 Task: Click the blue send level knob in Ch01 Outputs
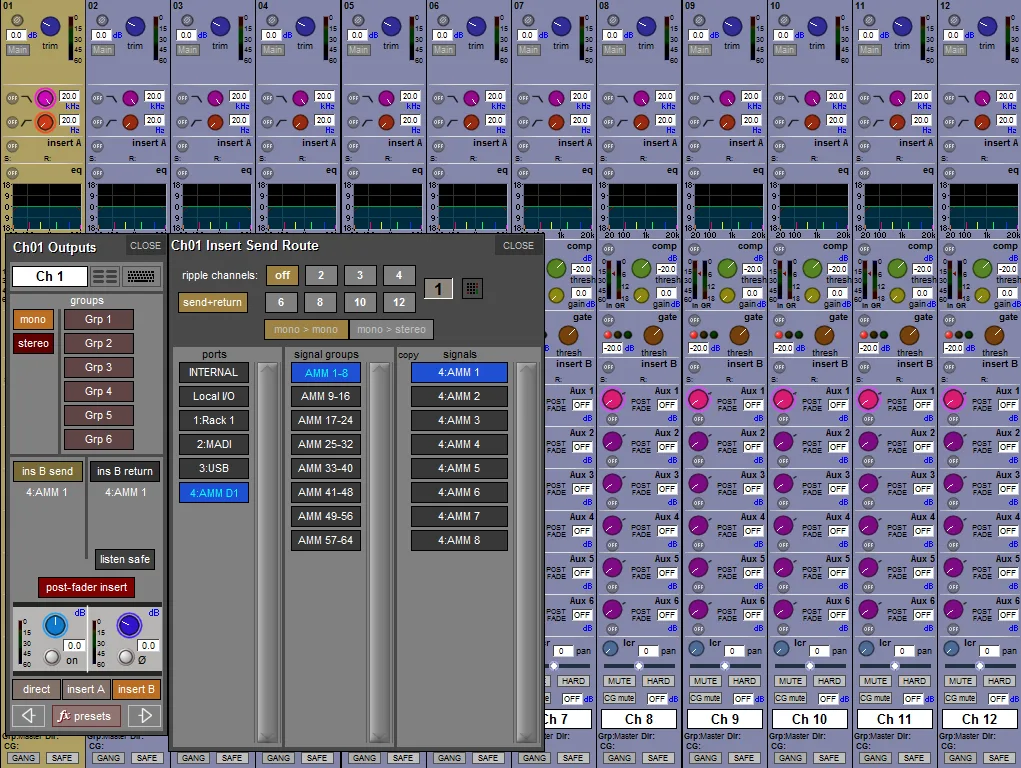(55, 625)
